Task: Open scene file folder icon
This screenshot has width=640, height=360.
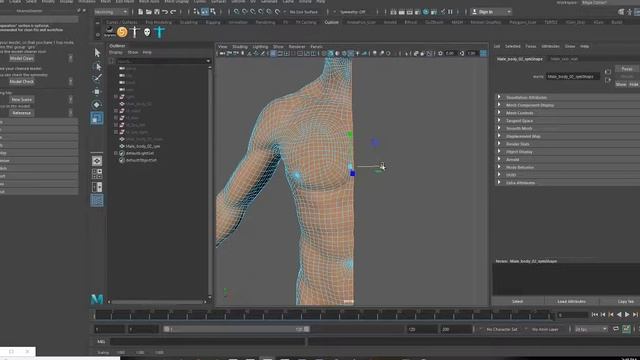Action: [x=149, y=12]
